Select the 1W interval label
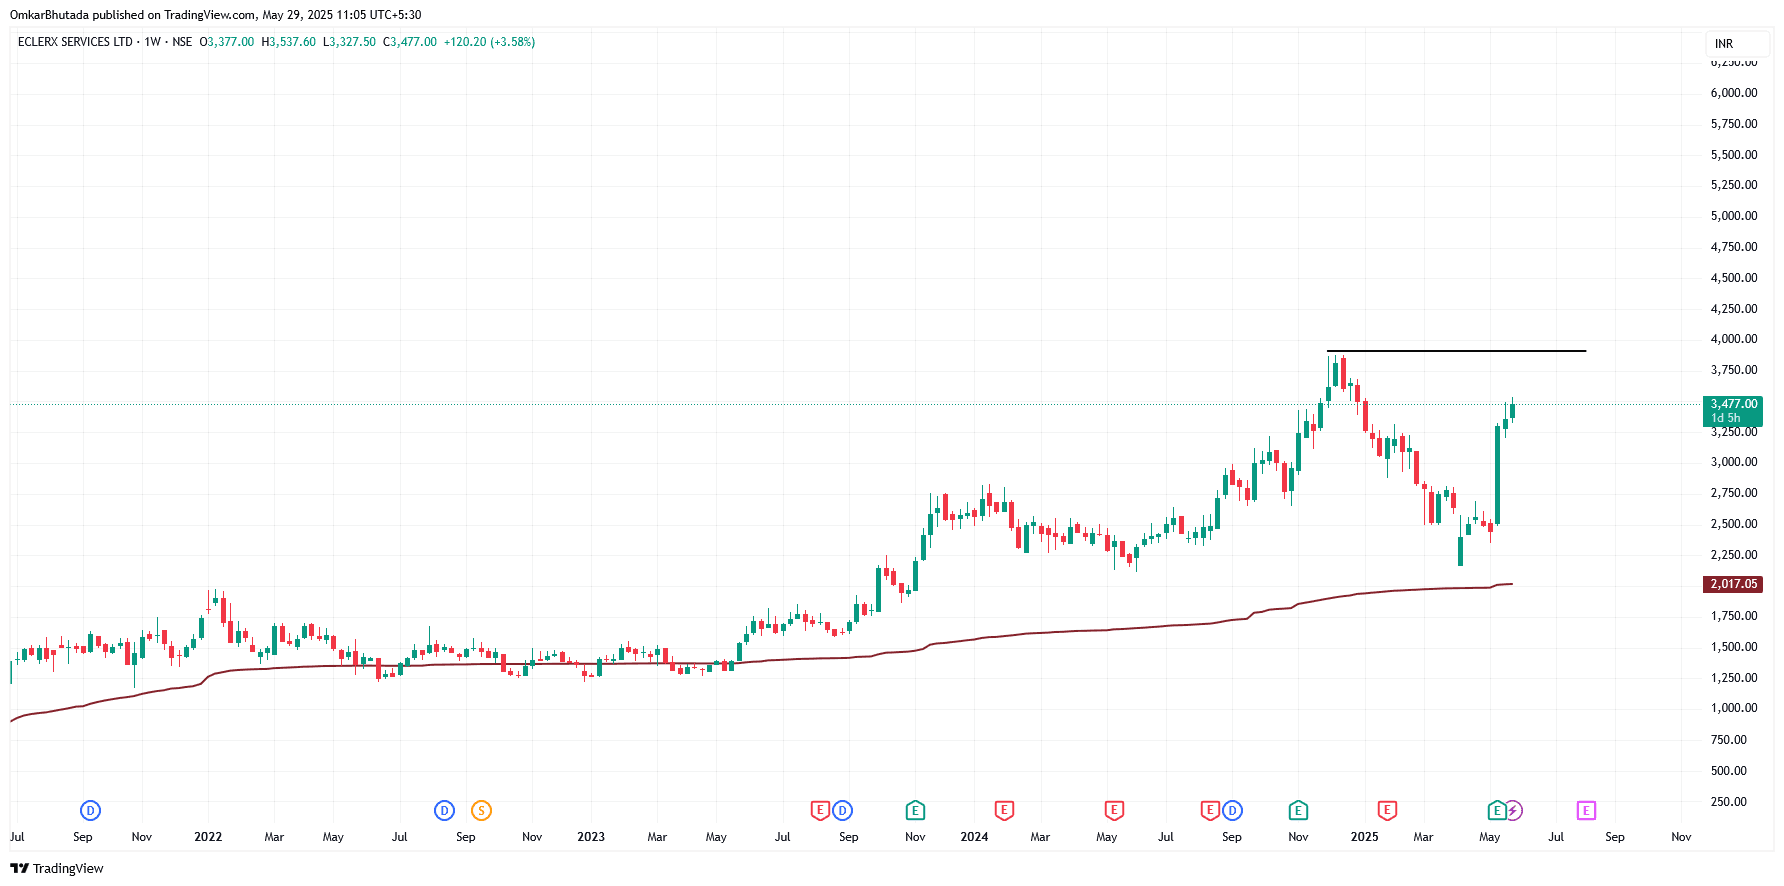 pyautogui.click(x=152, y=42)
